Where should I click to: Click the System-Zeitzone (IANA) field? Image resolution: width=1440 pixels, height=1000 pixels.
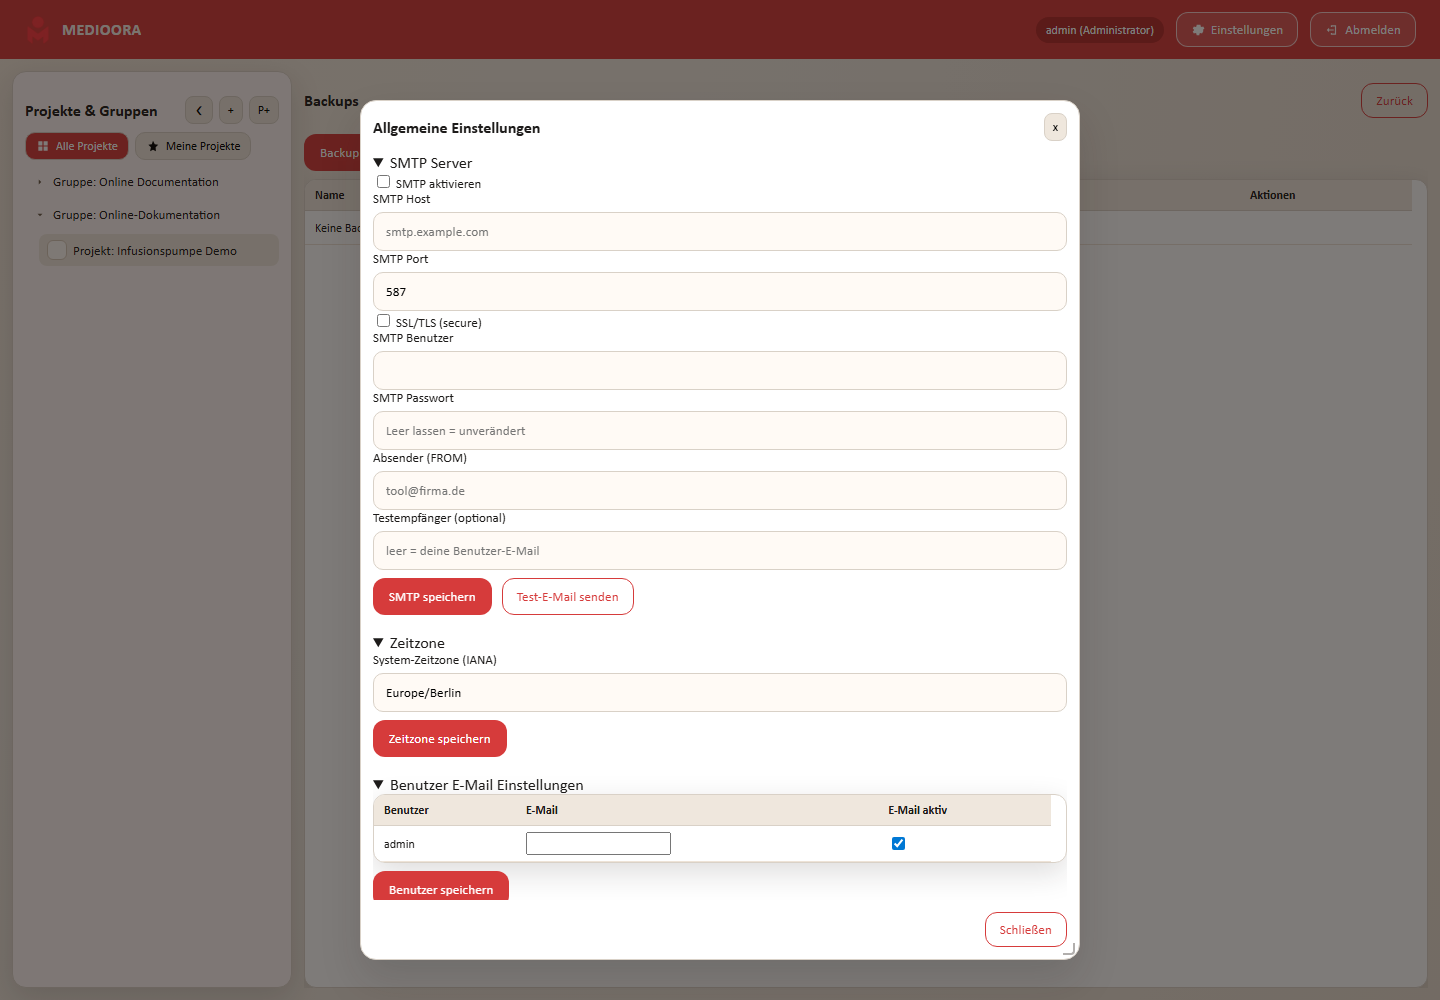[x=720, y=693]
